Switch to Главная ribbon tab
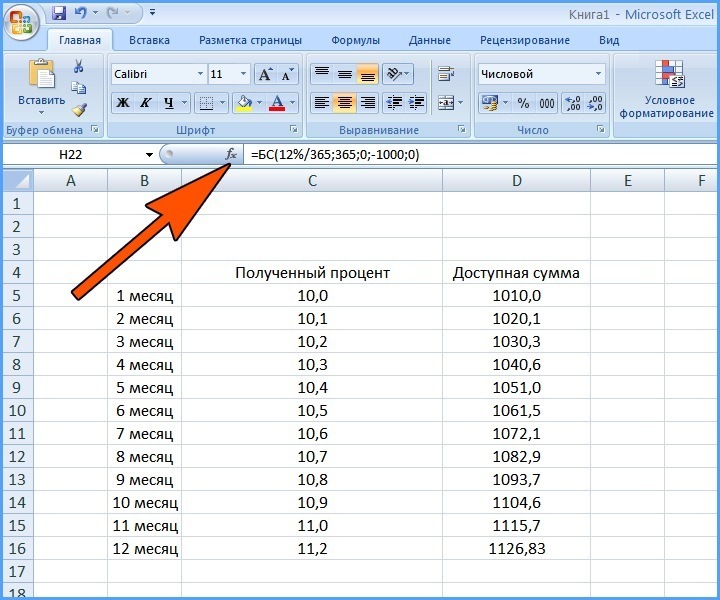This screenshot has height=600, width=720. click(80, 40)
